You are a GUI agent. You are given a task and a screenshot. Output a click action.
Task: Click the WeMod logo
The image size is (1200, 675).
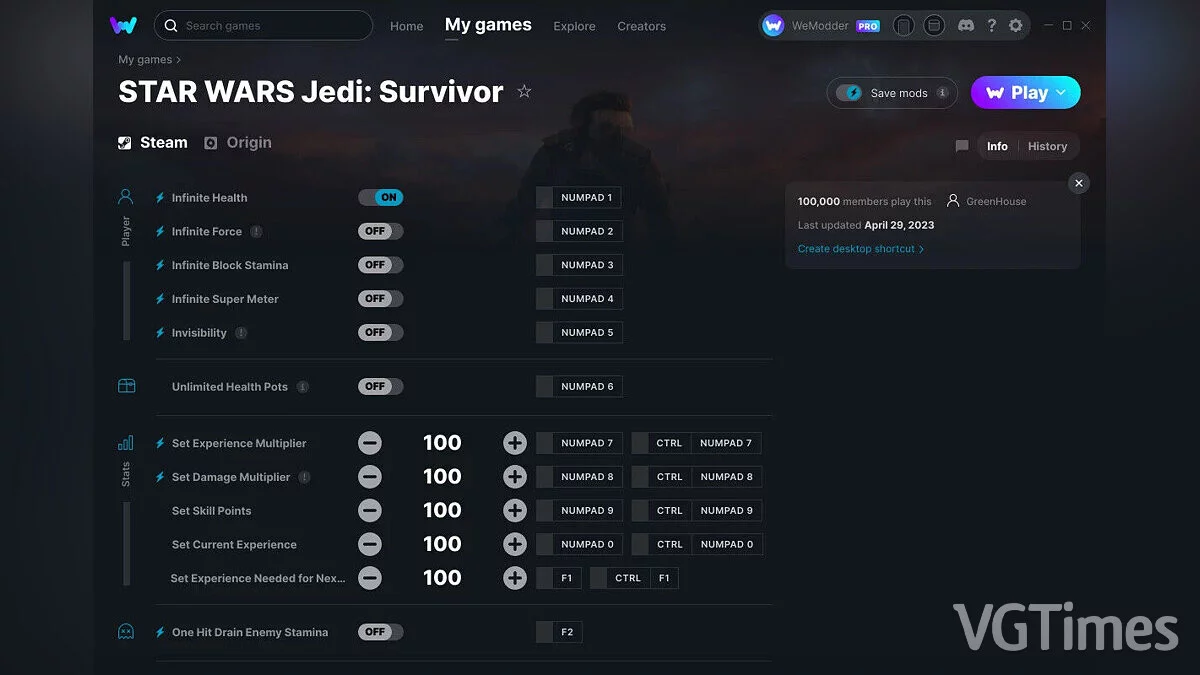point(122,25)
